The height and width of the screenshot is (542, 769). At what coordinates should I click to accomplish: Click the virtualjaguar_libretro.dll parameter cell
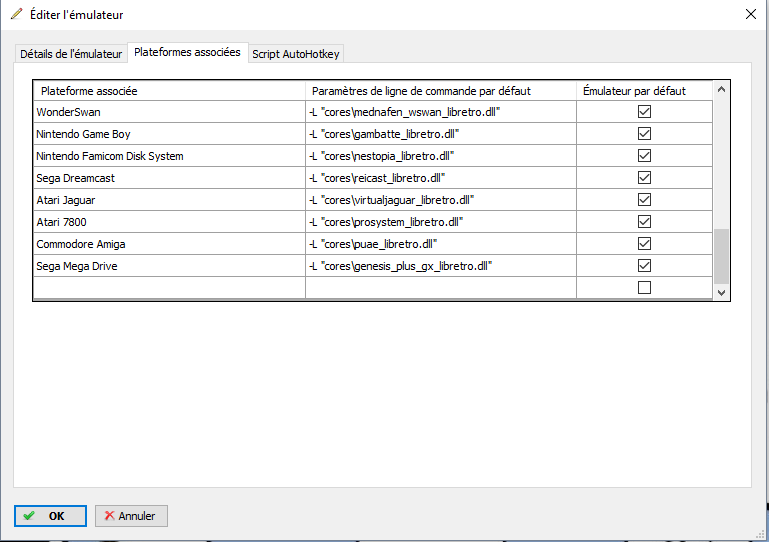point(441,200)
